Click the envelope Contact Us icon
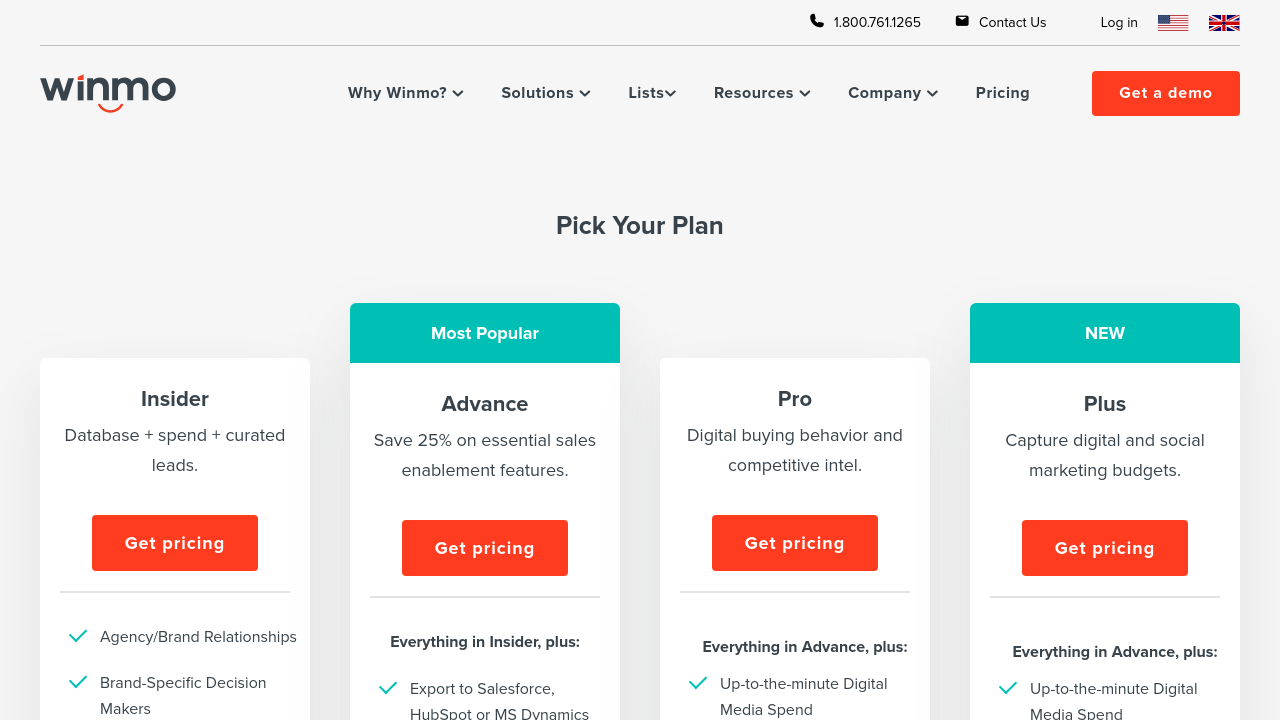The height and width of the screenshot is (720, 1280). [x=962, y=21]
